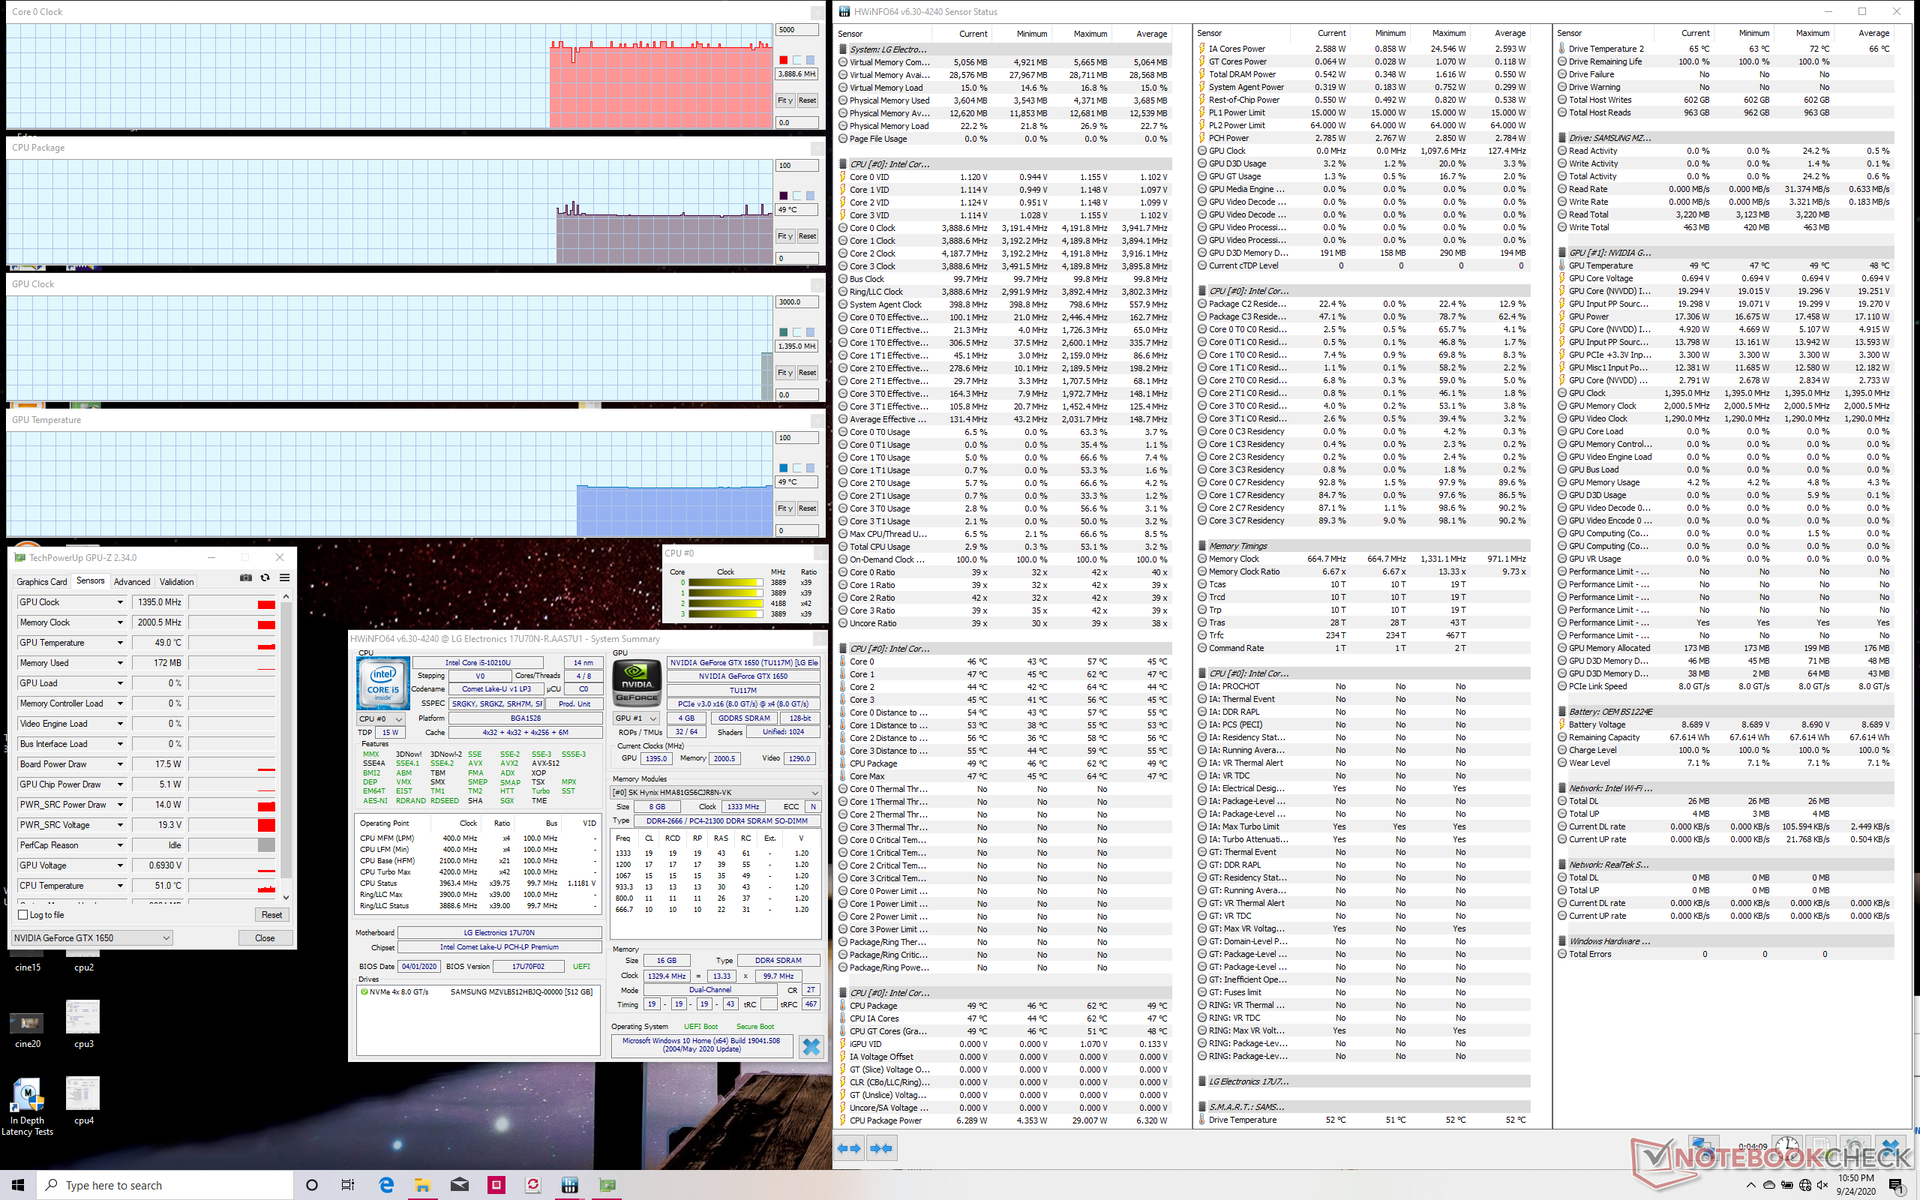
Task: Click red color swatch in Core 0 Clock graph
Action: click(783, 60)
